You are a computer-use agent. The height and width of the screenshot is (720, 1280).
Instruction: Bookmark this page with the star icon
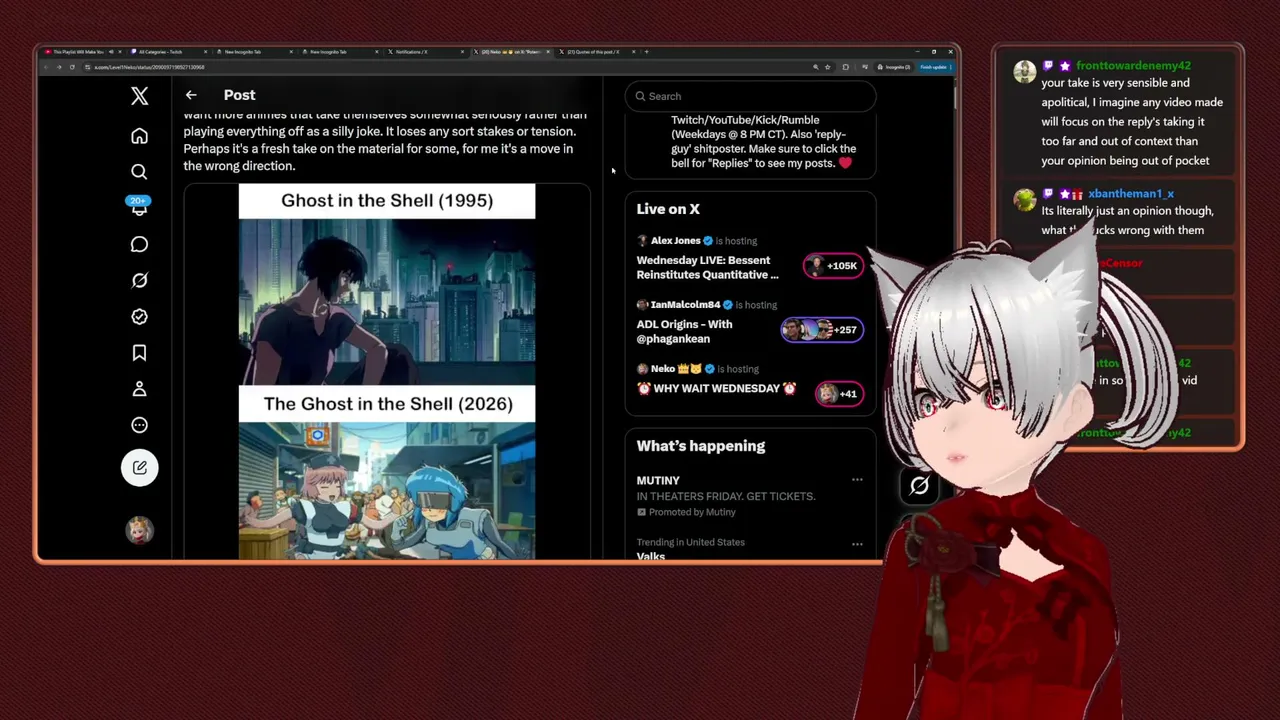tap(827, 67)
